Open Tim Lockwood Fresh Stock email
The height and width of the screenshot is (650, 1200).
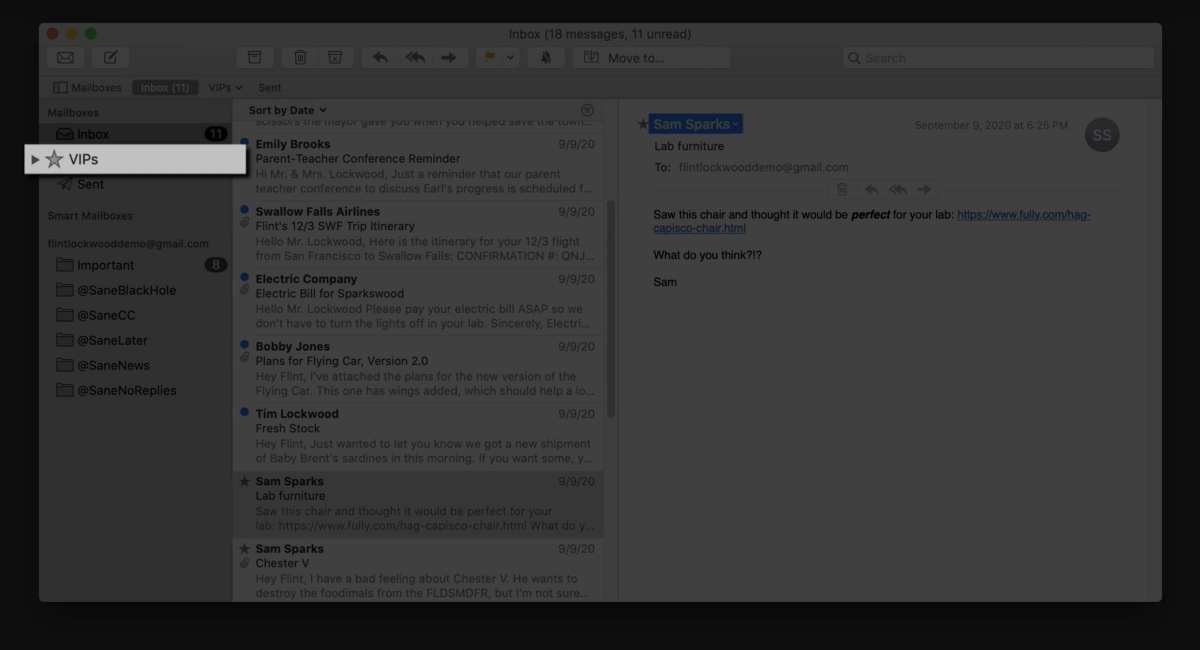418,436
